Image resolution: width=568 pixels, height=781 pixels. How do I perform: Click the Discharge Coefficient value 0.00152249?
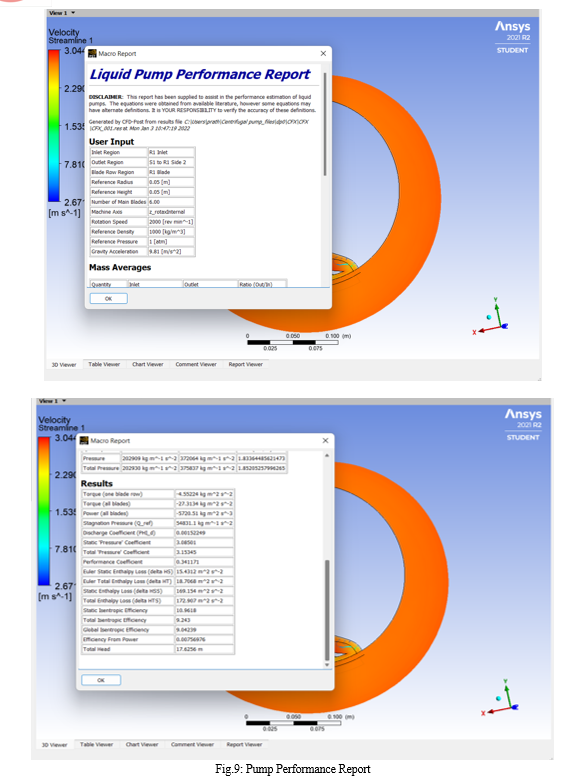[204, 533]
